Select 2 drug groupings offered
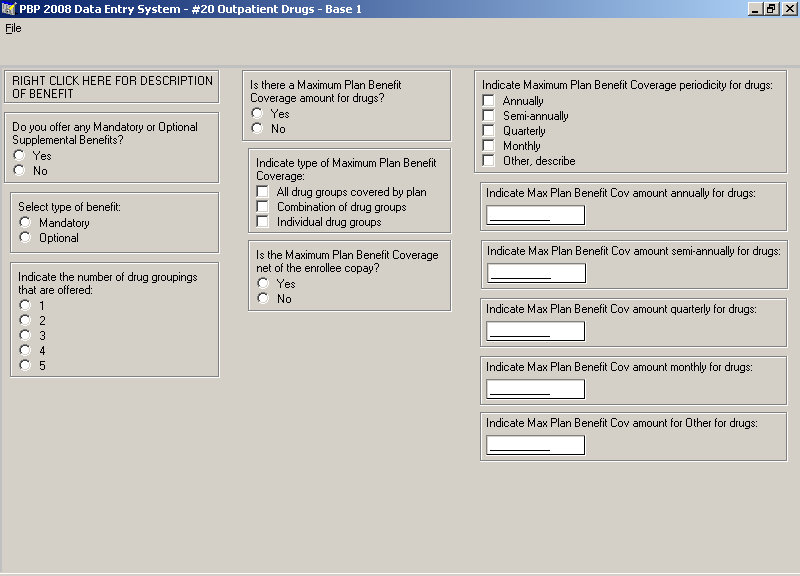 click(25, 320)
